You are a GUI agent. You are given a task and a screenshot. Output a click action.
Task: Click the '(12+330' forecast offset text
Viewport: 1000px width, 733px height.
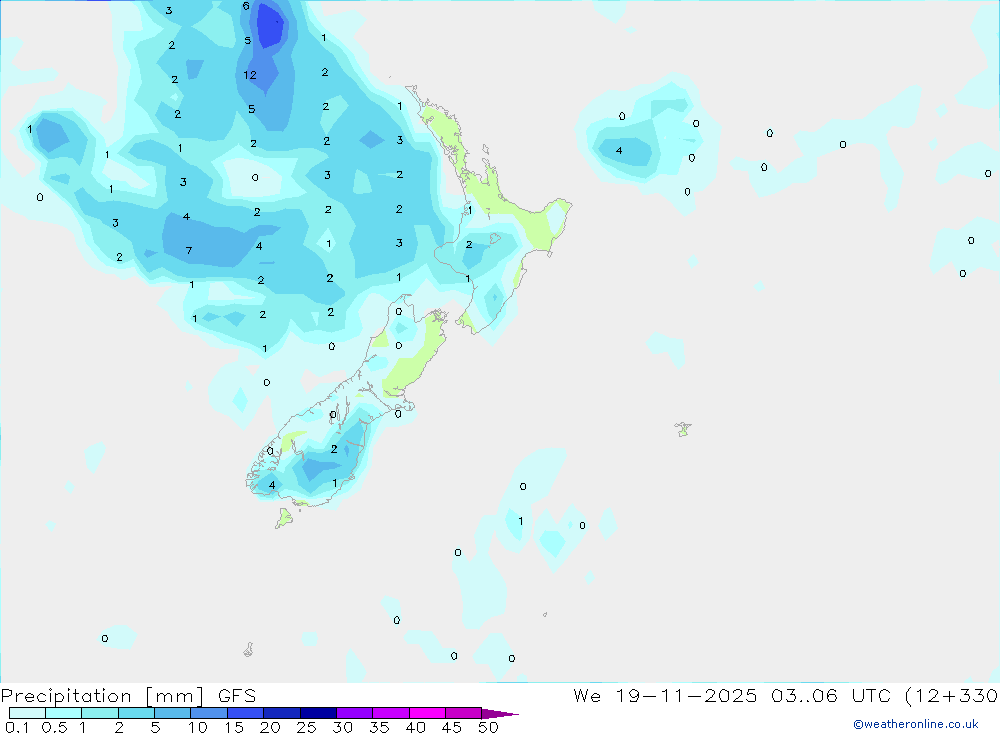[952, 696]
